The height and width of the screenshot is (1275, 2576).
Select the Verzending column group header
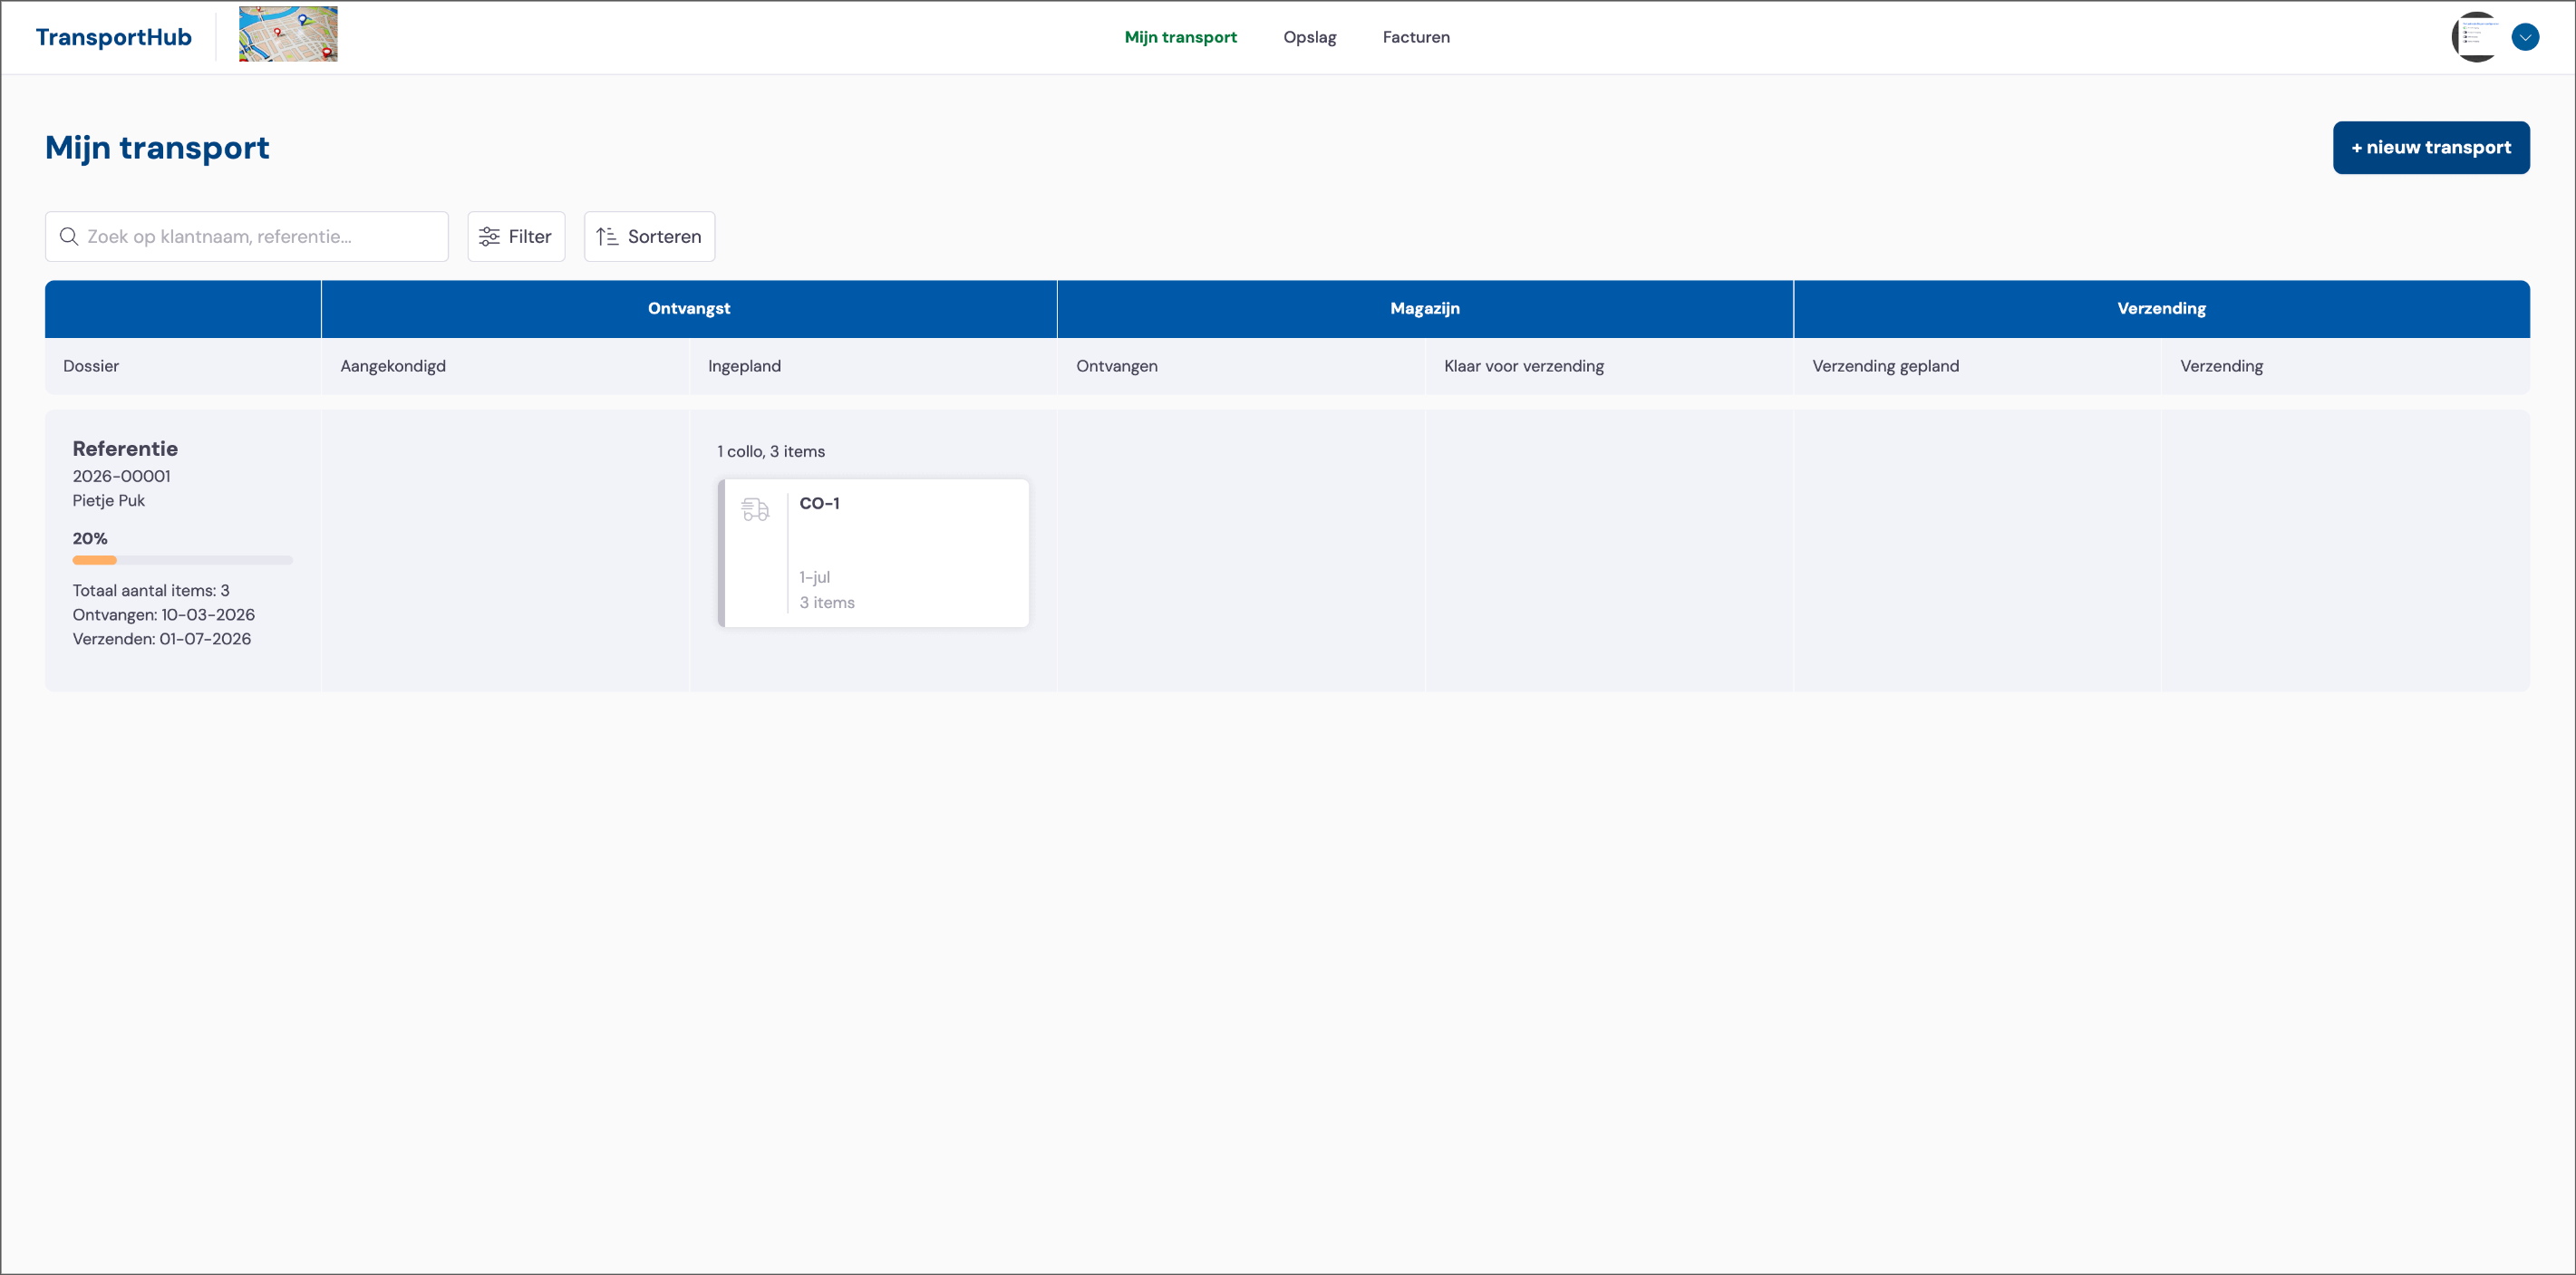click(x=2160, y=308)
